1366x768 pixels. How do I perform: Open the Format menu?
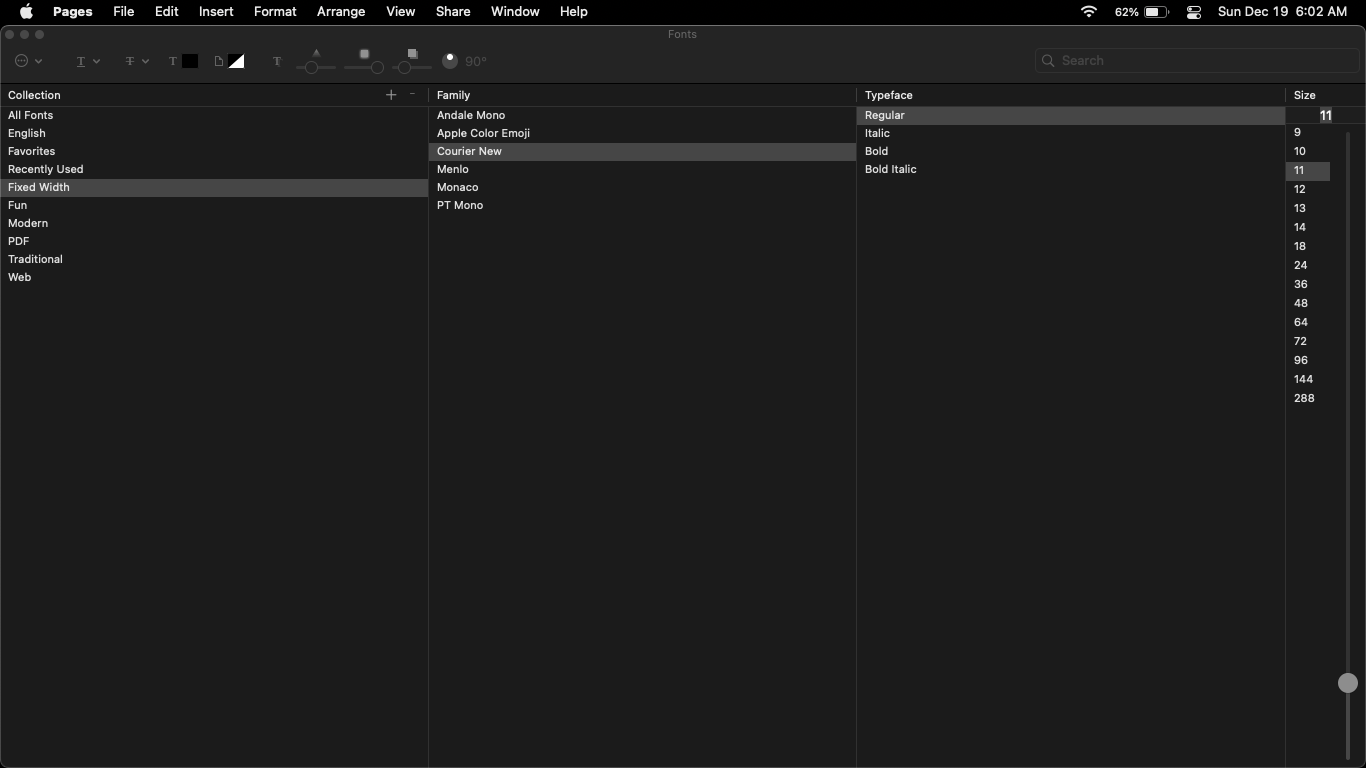275,12
